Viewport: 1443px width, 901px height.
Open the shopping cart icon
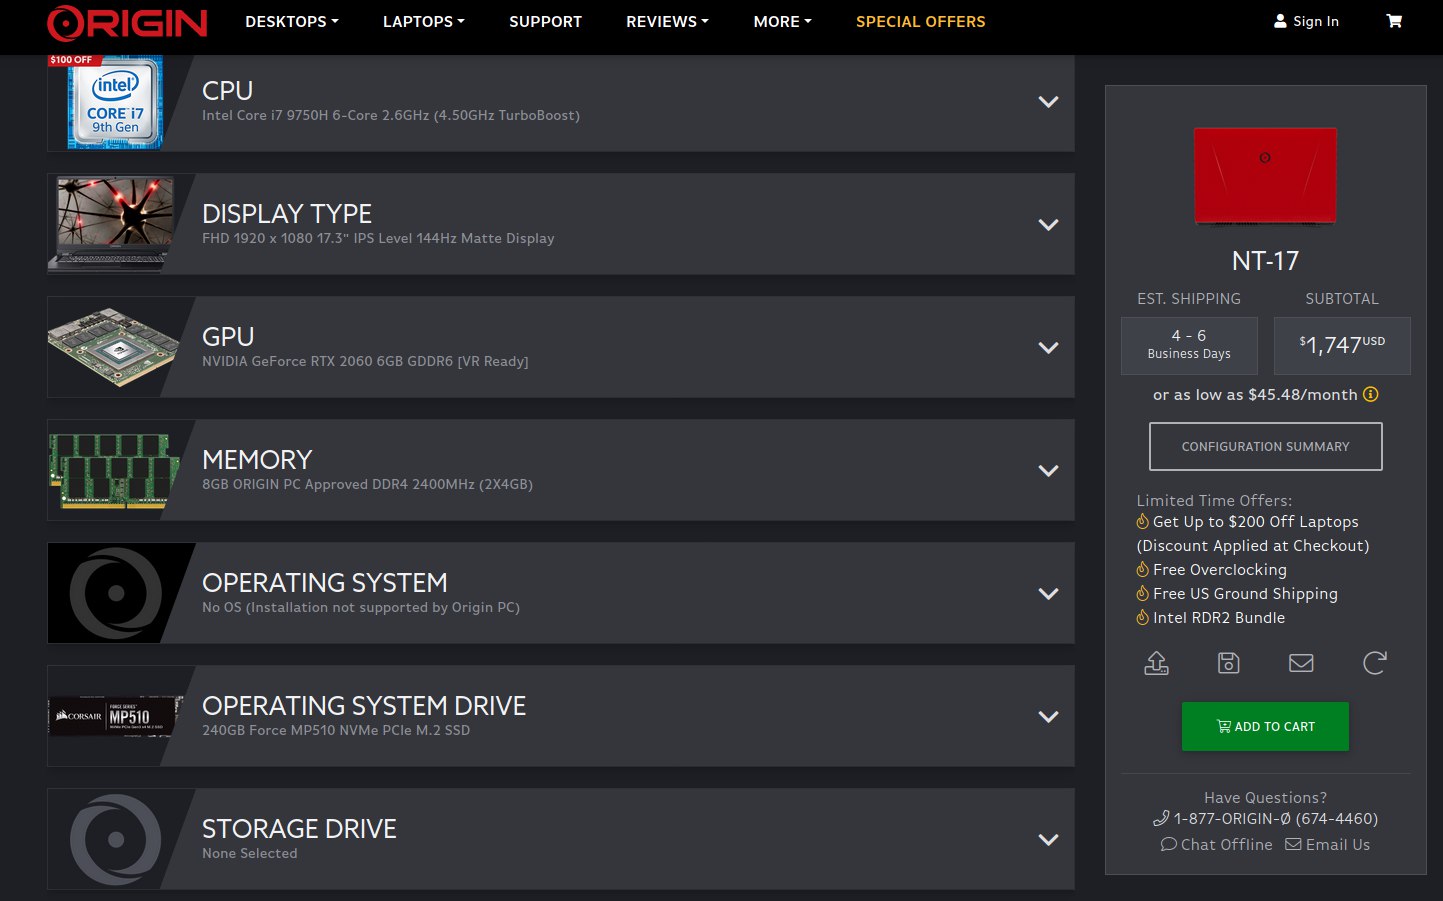1394,21
